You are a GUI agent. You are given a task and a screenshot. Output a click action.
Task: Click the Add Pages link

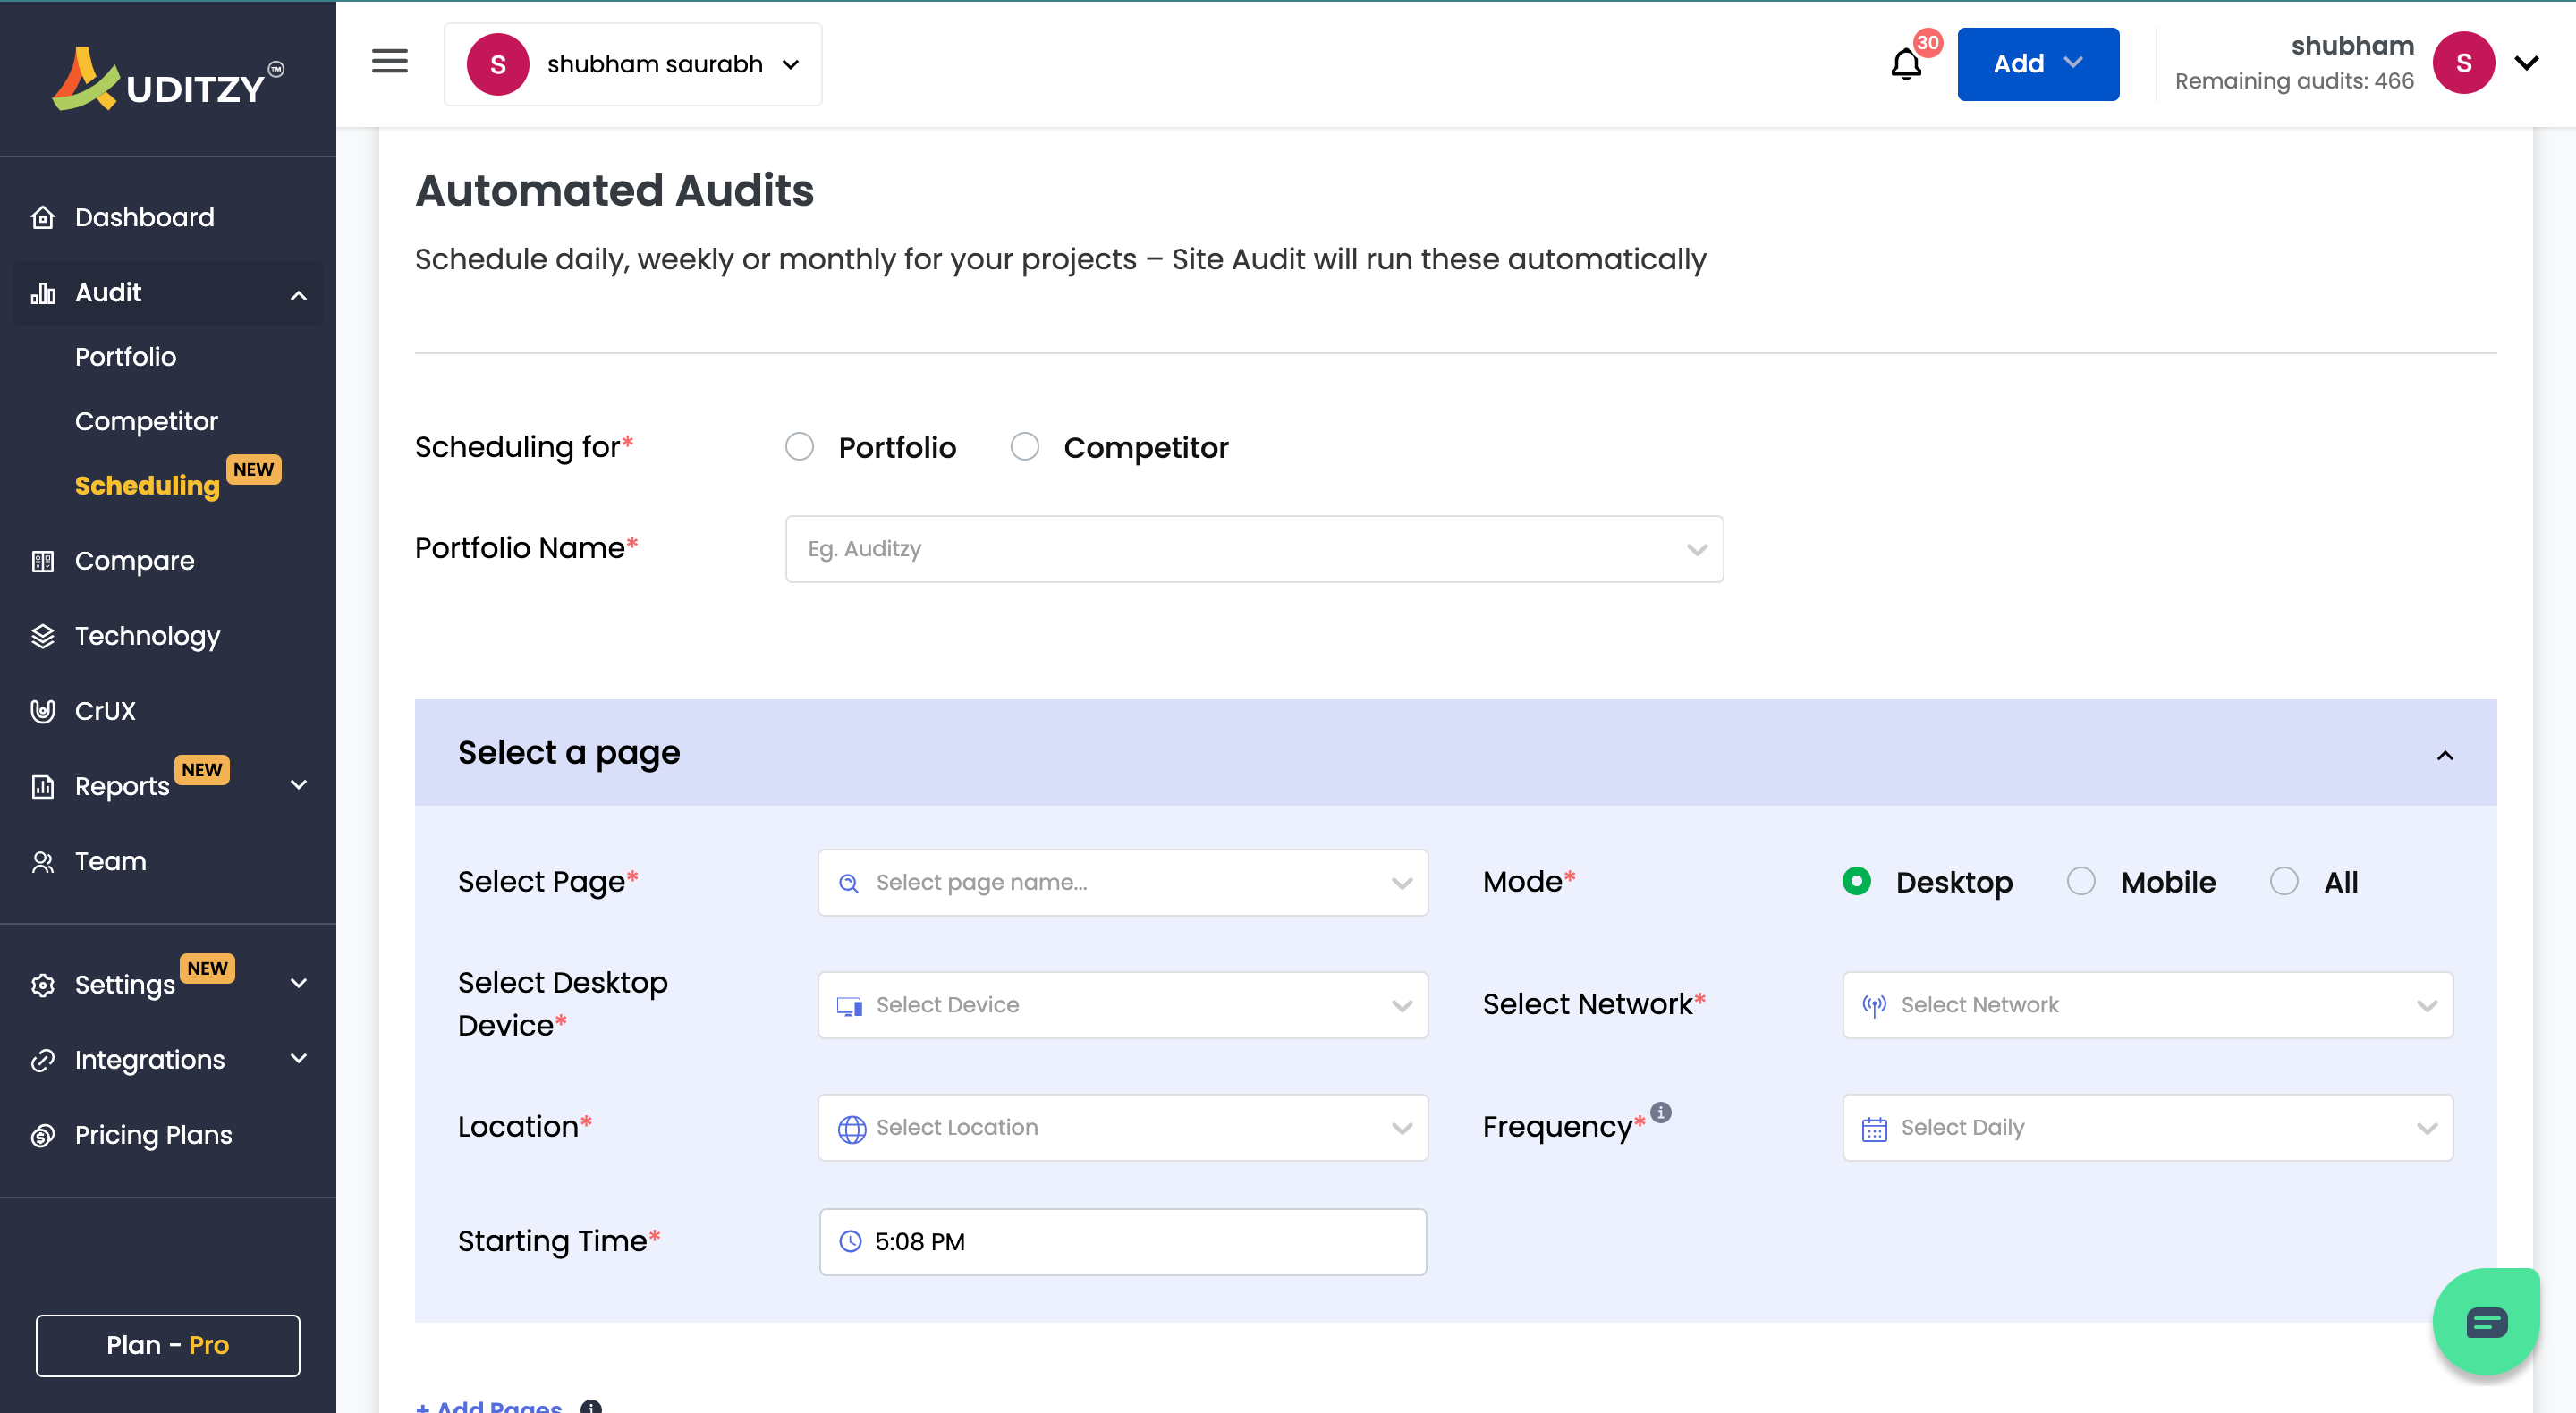(489, 1406)
